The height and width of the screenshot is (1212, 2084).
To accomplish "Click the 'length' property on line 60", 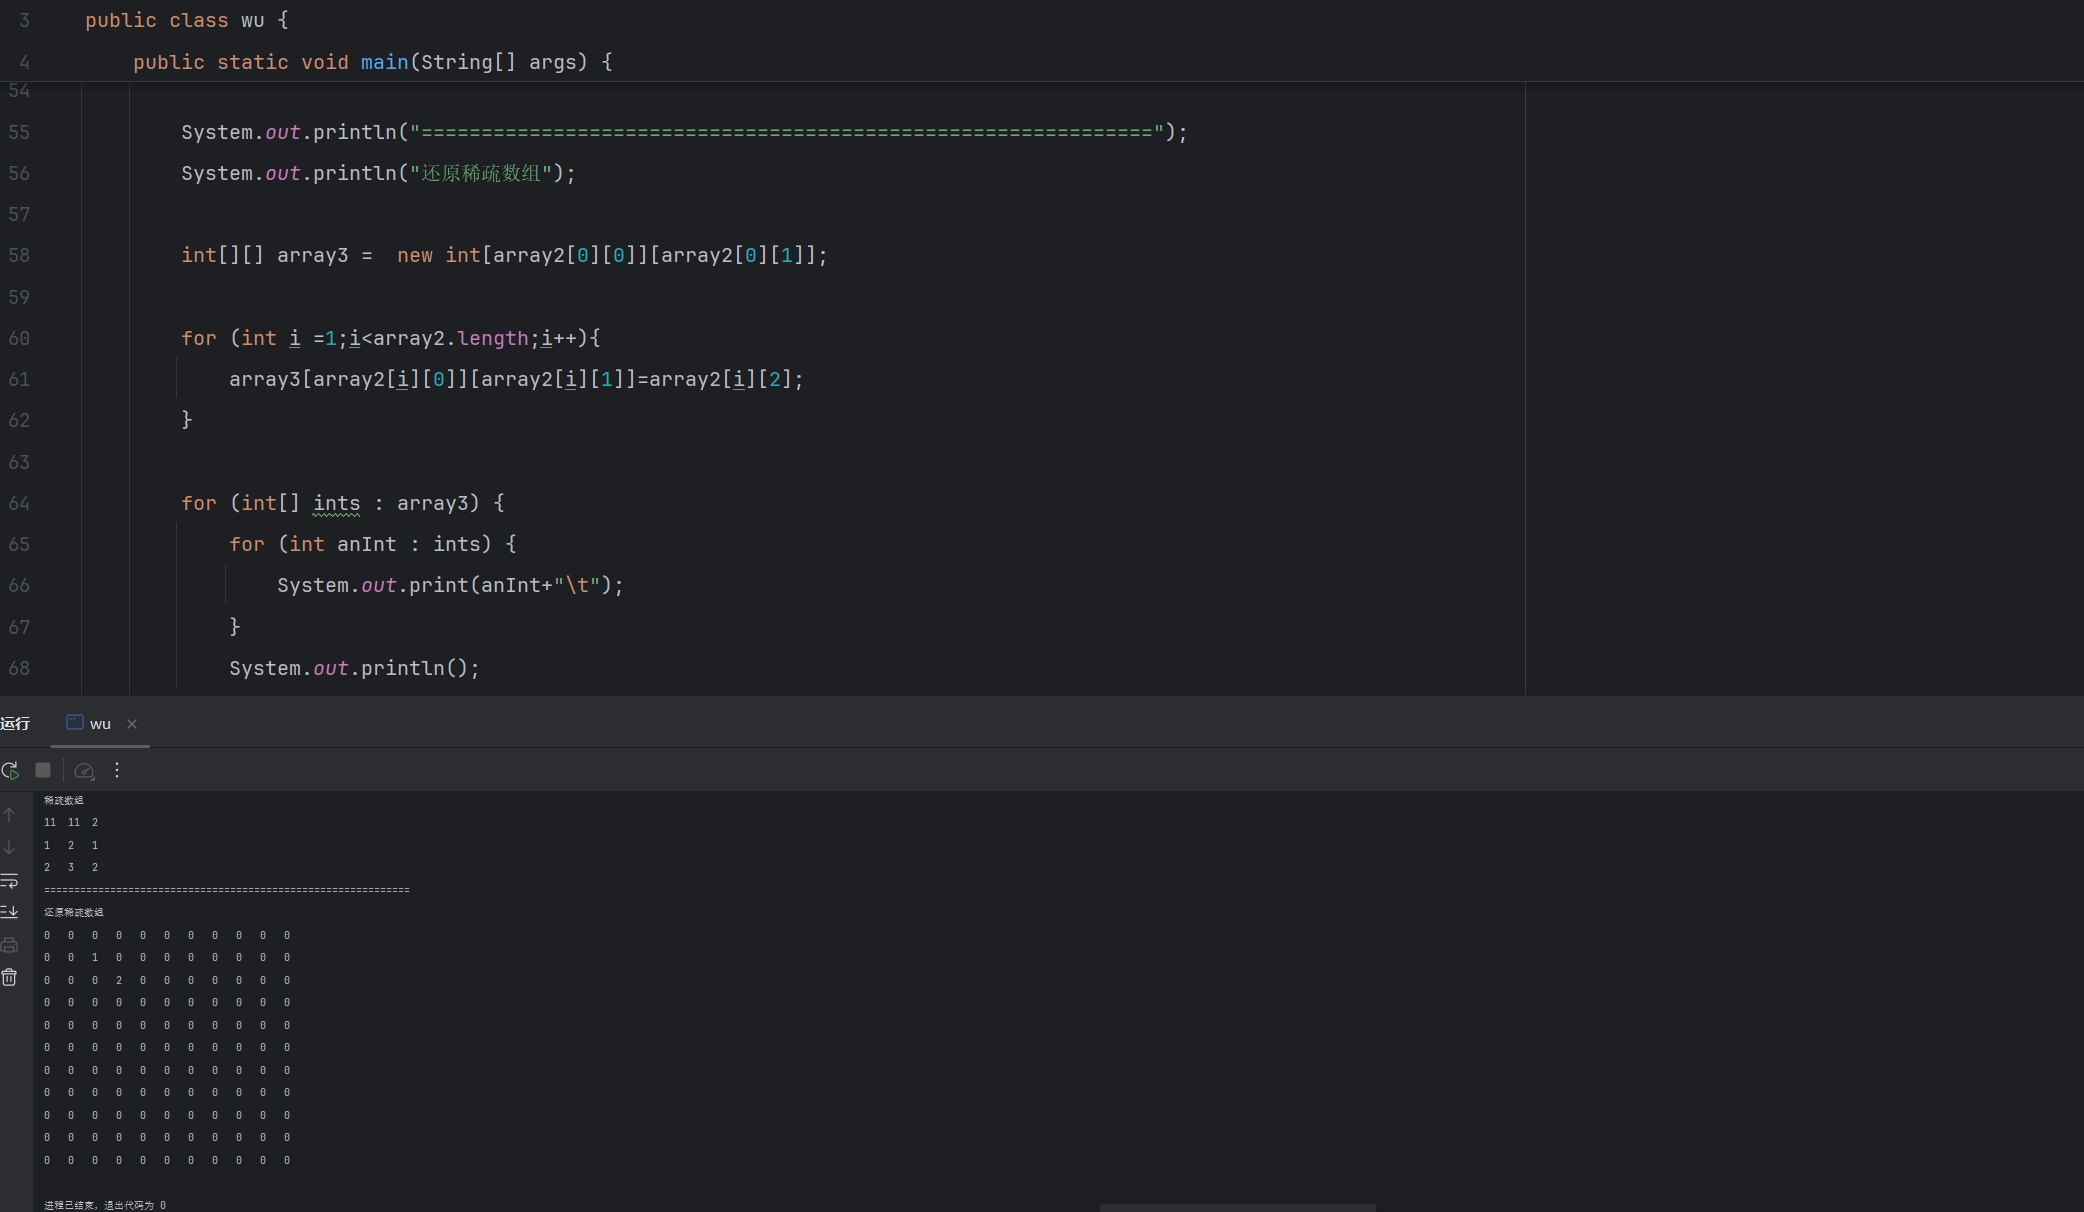I will coord(493,338).
